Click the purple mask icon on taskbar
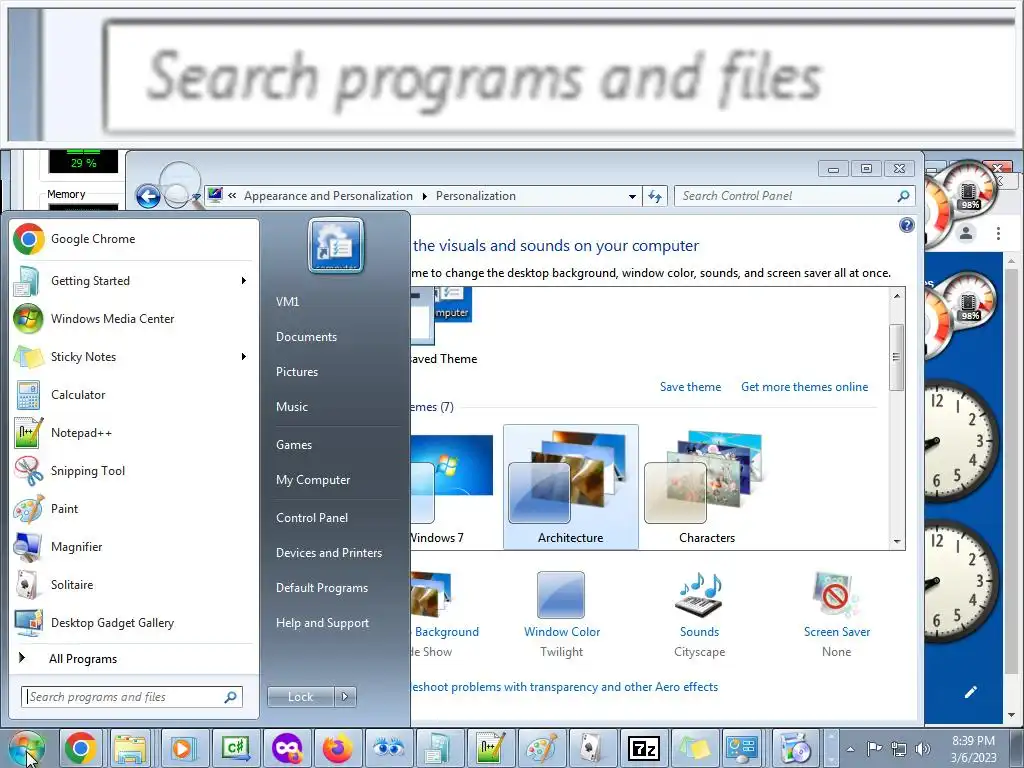This screenshot has width=1024, height=768. [287, 748]
